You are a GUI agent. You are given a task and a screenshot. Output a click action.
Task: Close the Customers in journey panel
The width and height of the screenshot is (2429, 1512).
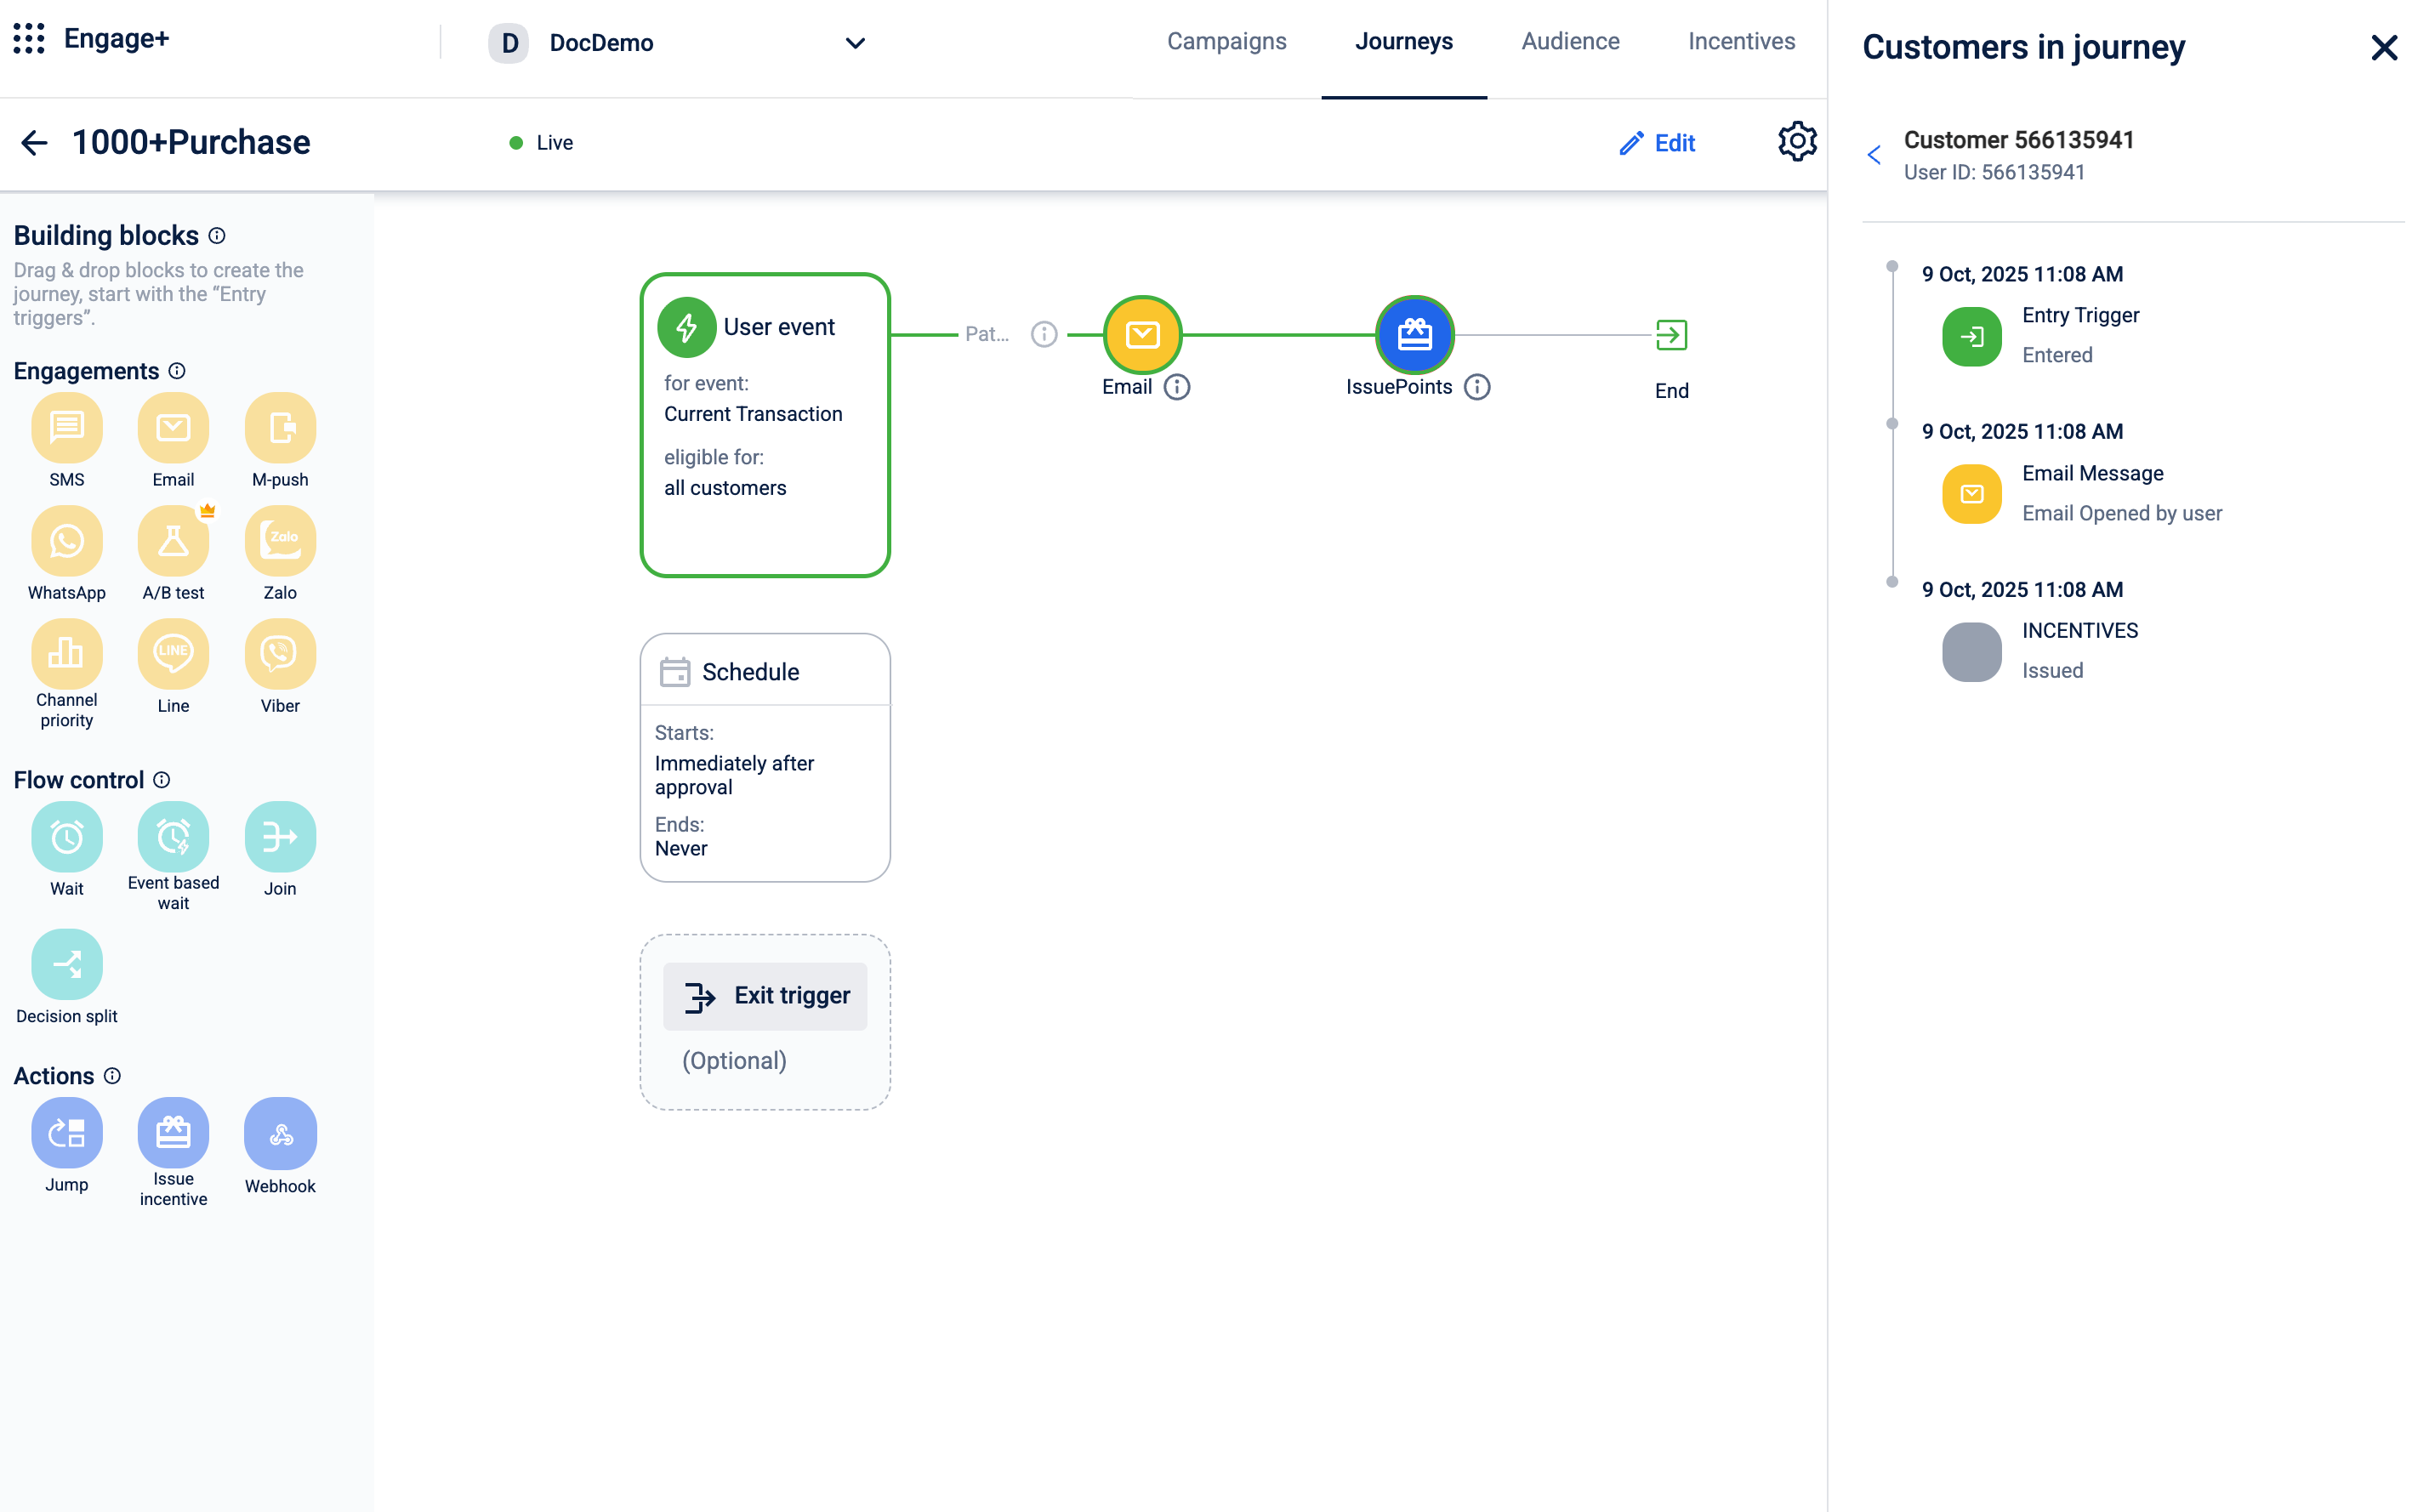click(x=2383, y=47)
